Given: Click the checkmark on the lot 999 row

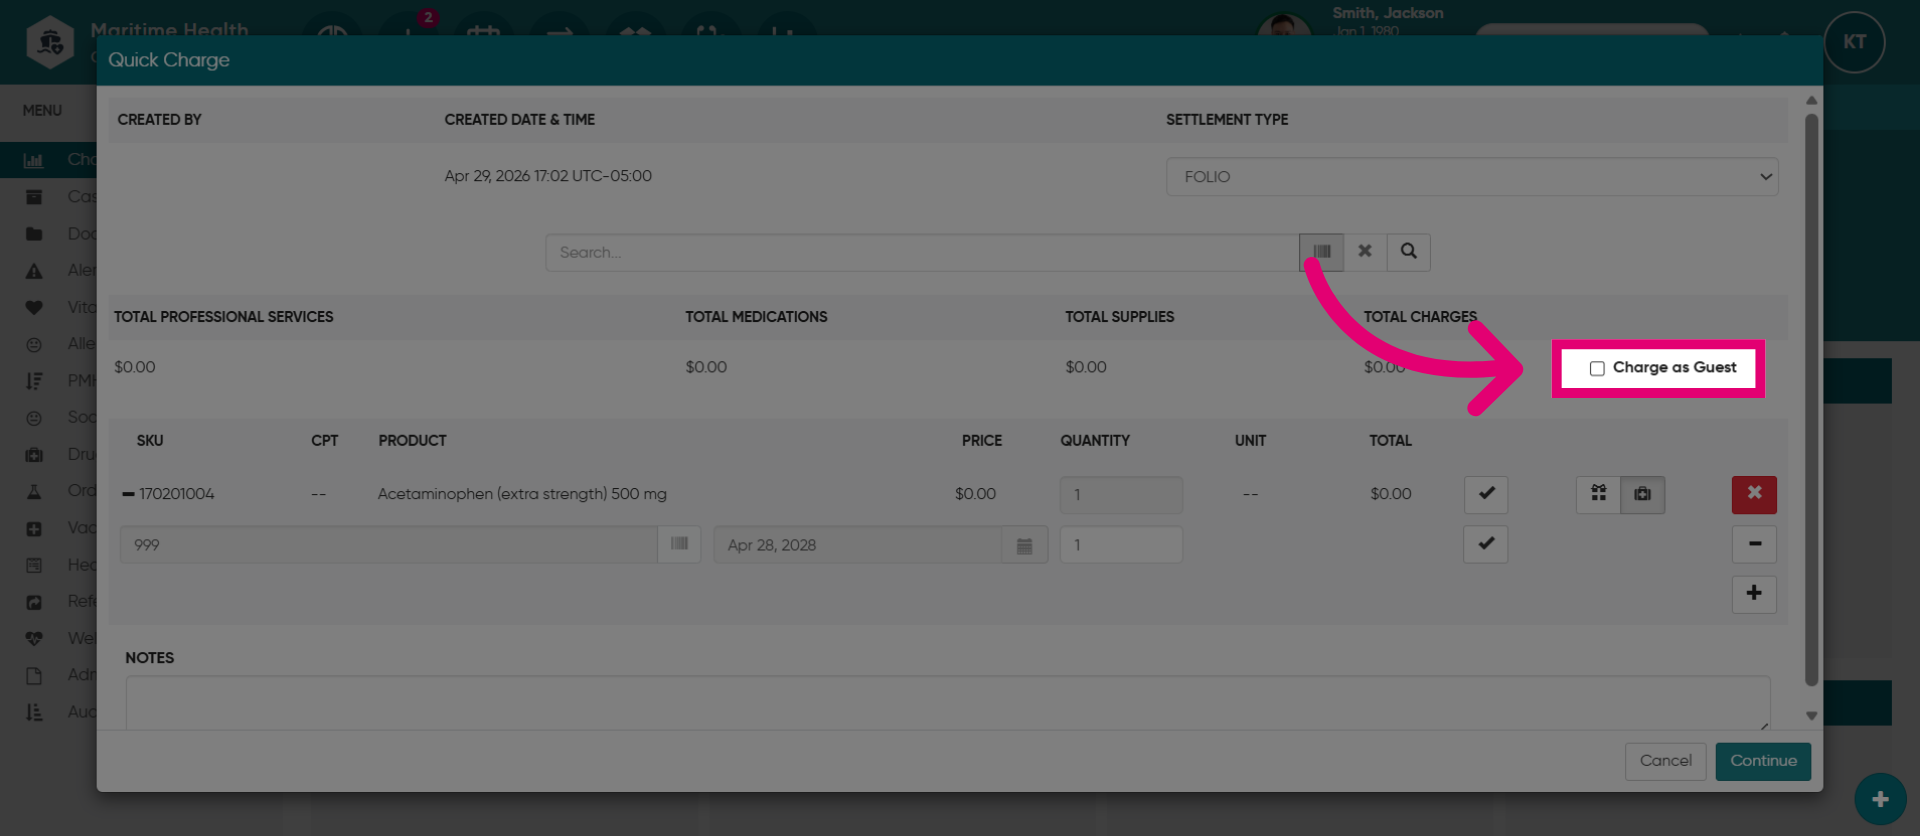Looking at the screenshot, I should point(1486,544).
